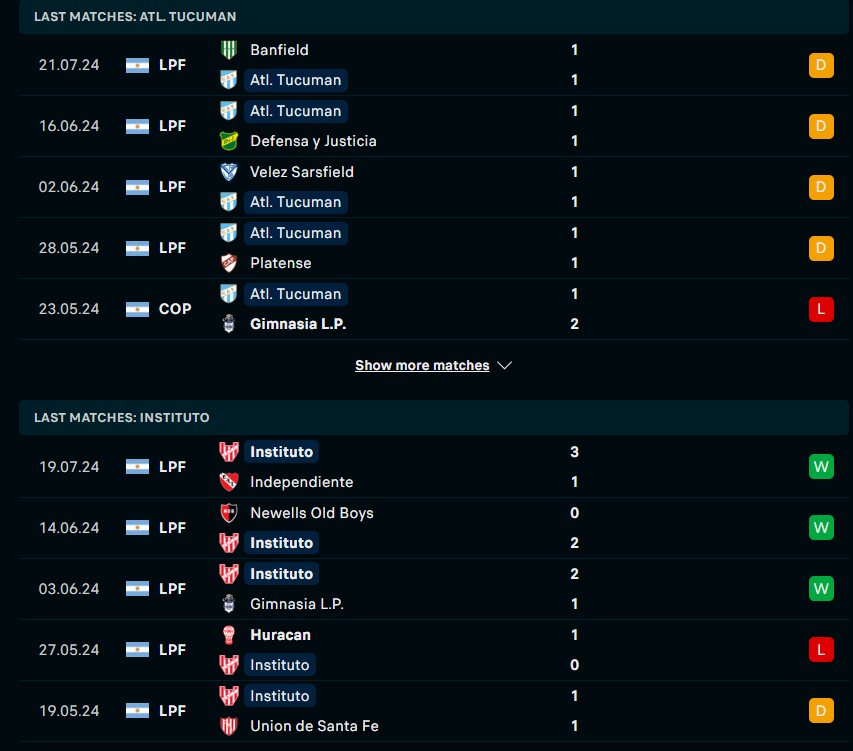Image resolution: width=853 pixels, height=751 pixels.
Task: Click draw badge for Banfield match
Action: 821,65
